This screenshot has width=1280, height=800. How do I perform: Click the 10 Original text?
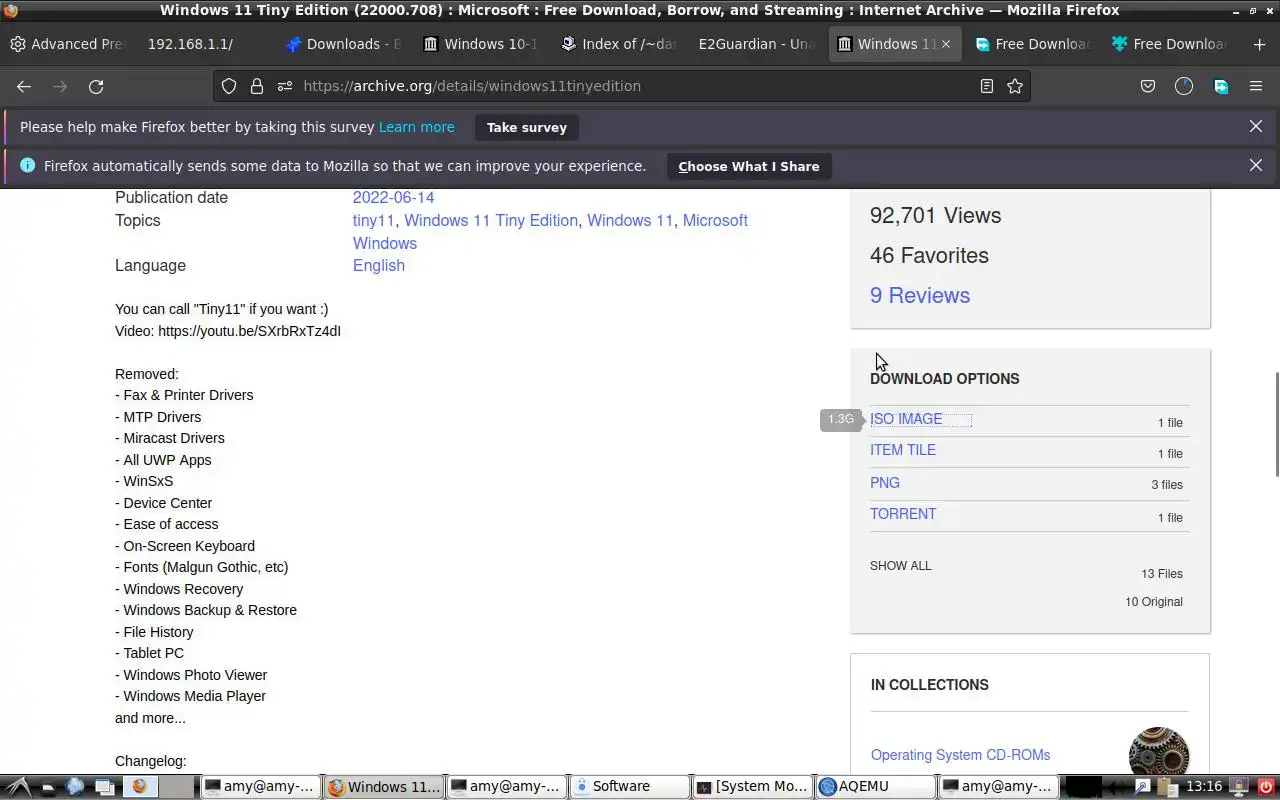tap(1154, 602)
